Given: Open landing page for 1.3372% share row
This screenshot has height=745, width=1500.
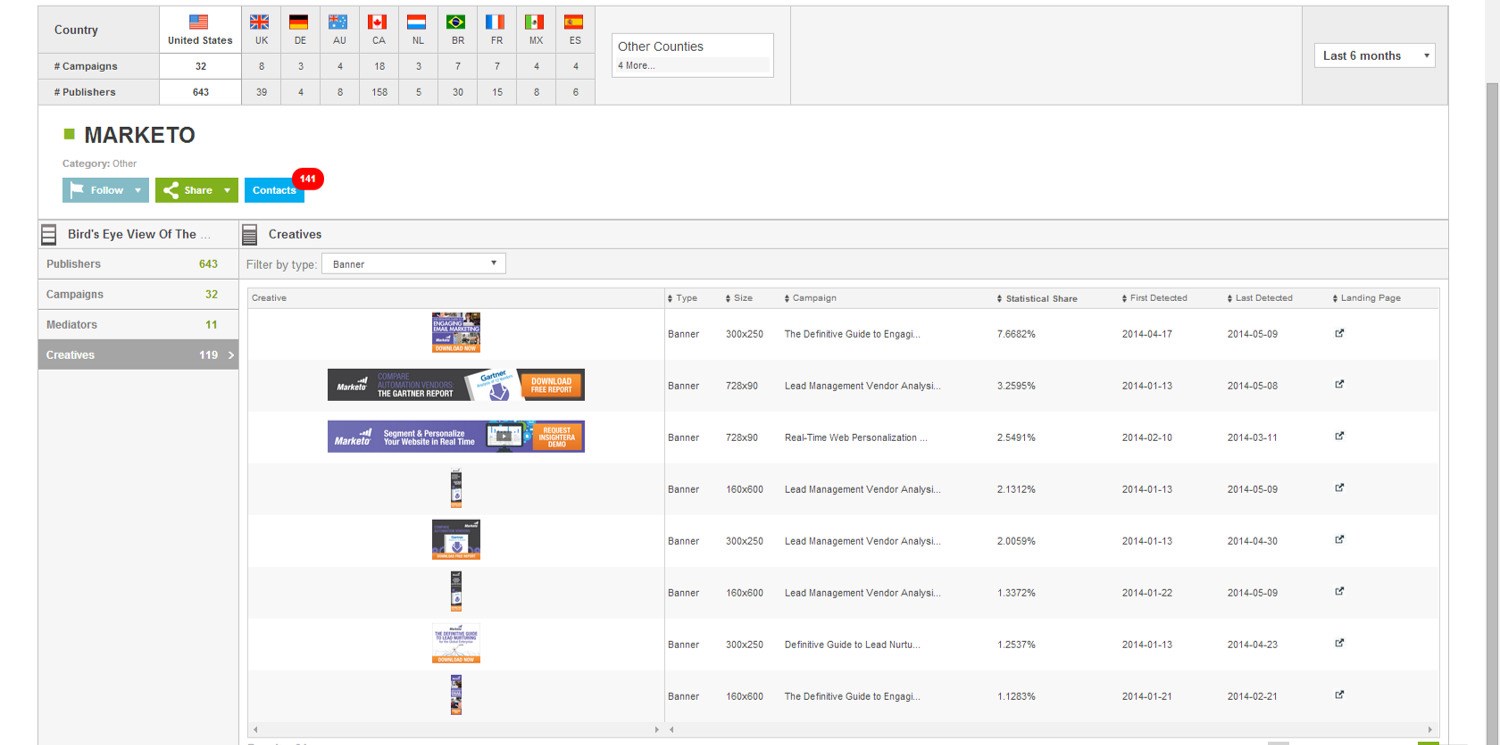Looking at the screenshot, I should (x=1340, y=591).
